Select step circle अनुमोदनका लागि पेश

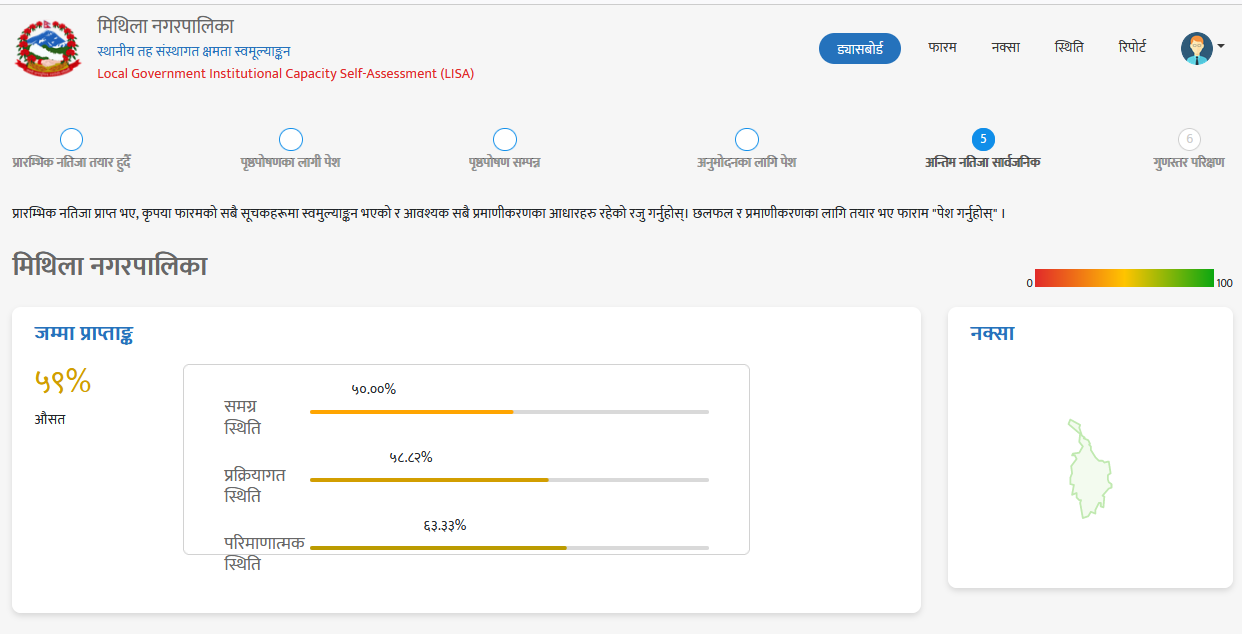[747, 140]
